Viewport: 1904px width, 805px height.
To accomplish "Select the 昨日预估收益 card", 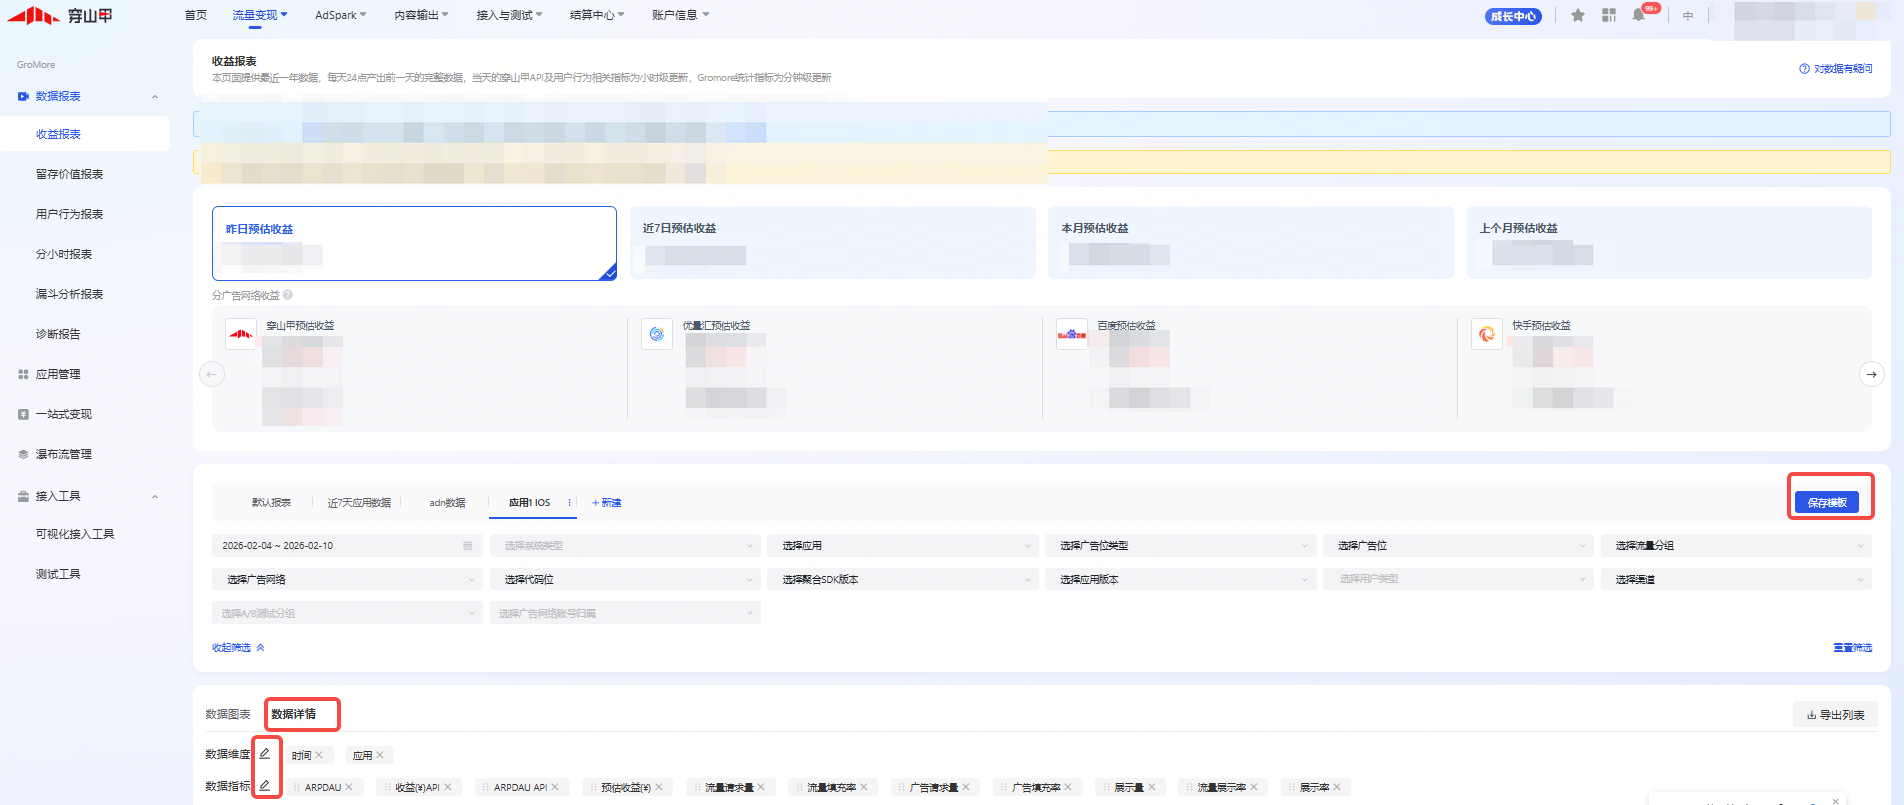I will [414, 243].
